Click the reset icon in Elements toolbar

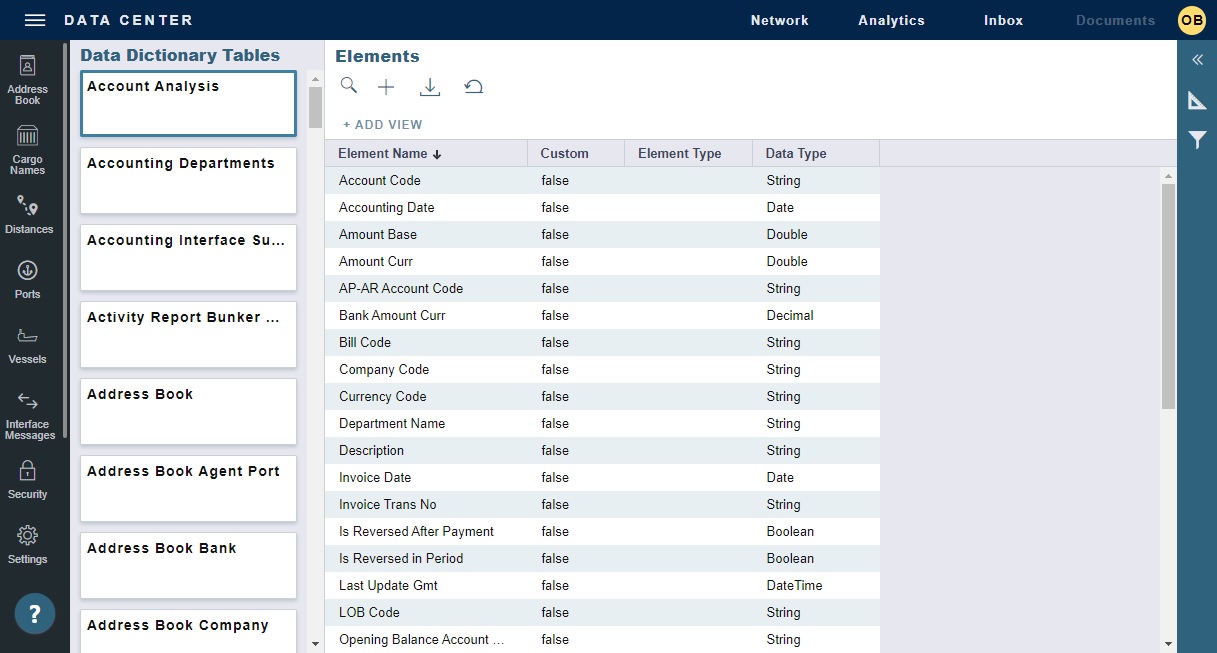click(473, 86)
